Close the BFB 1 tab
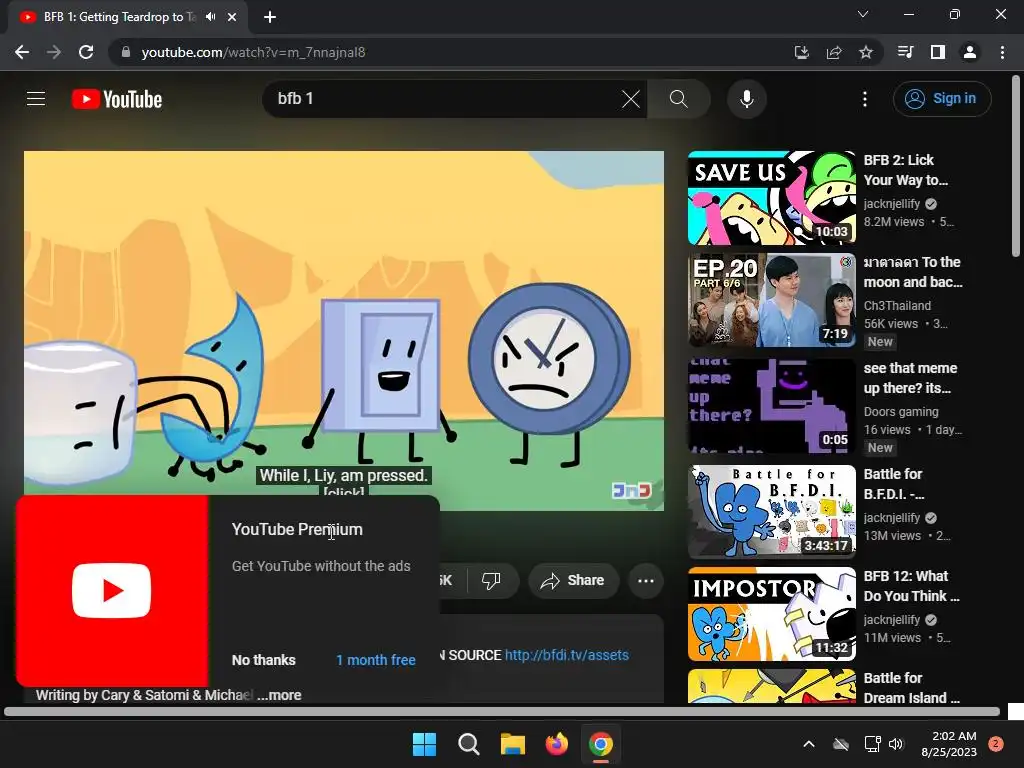Image resolution: width=1024 pixels, height=768 pixels. tap(232, 17)
